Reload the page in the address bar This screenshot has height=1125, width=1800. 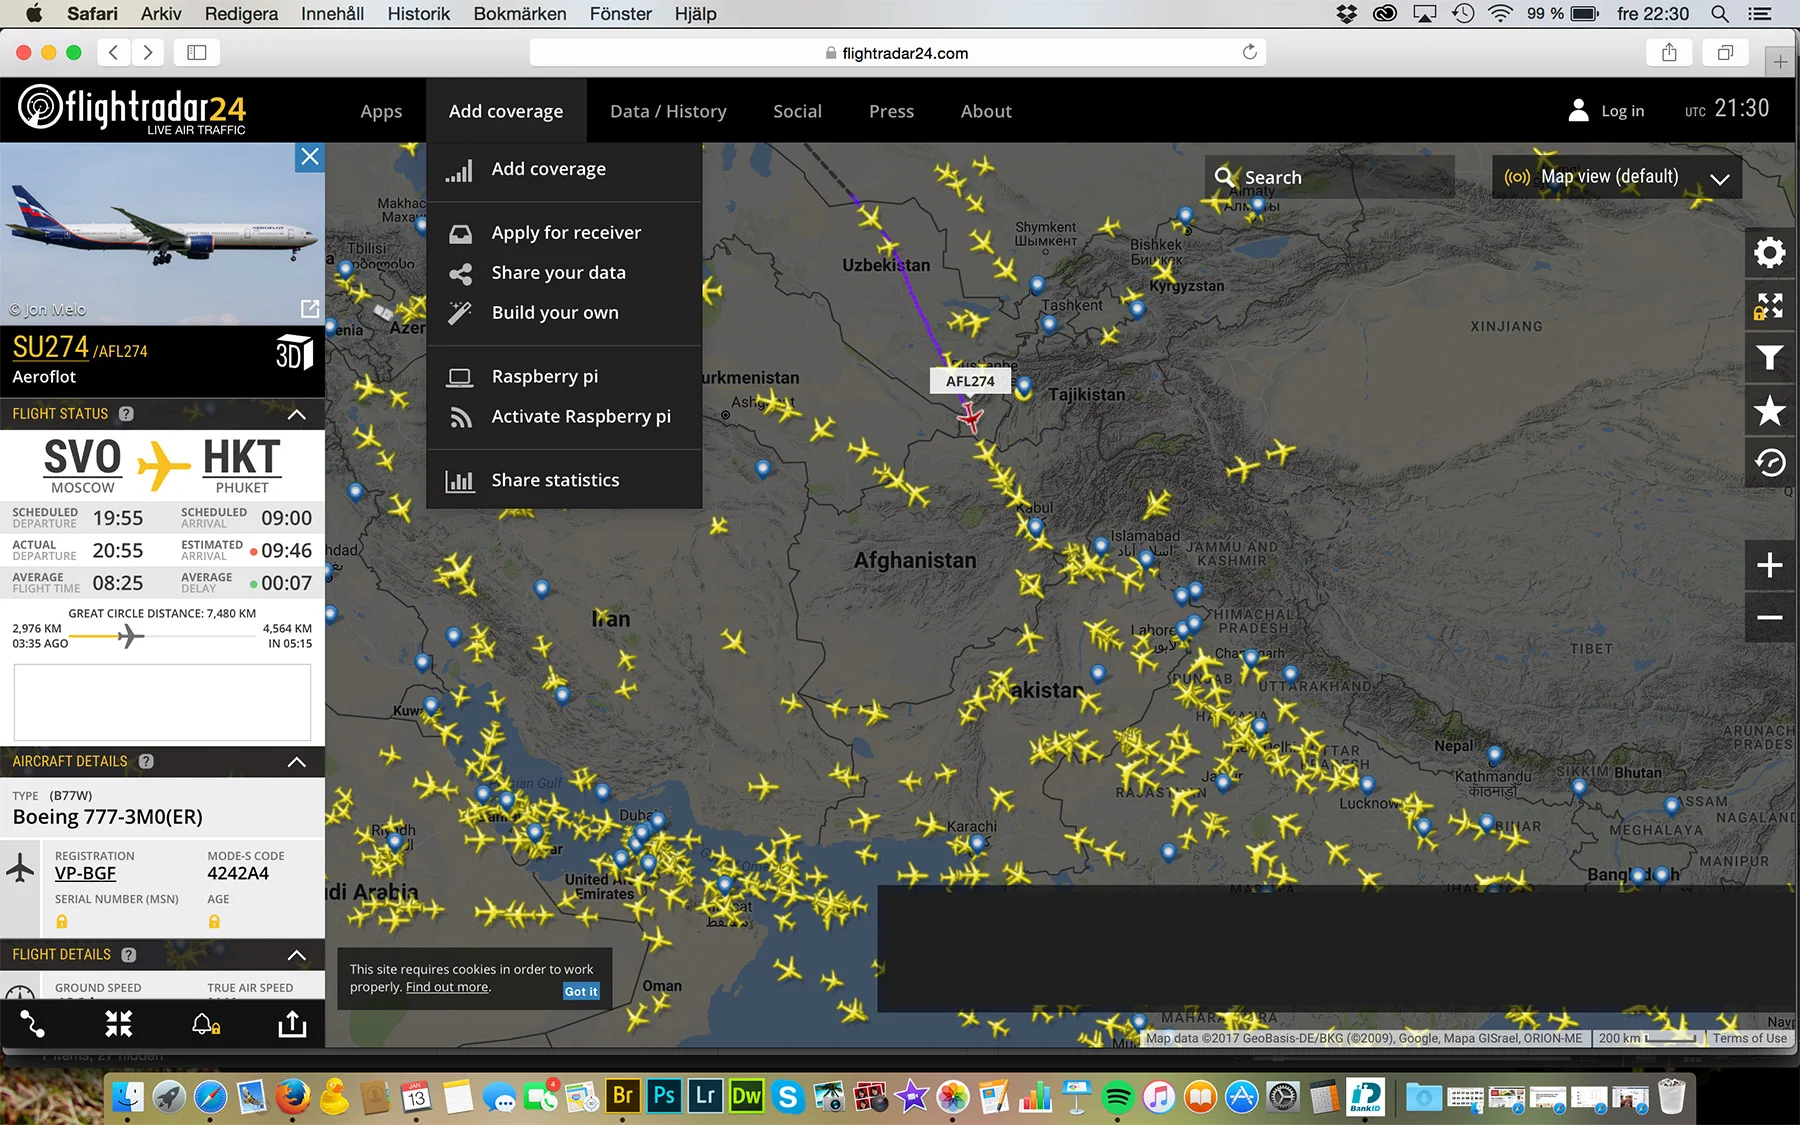(1249, 52)
